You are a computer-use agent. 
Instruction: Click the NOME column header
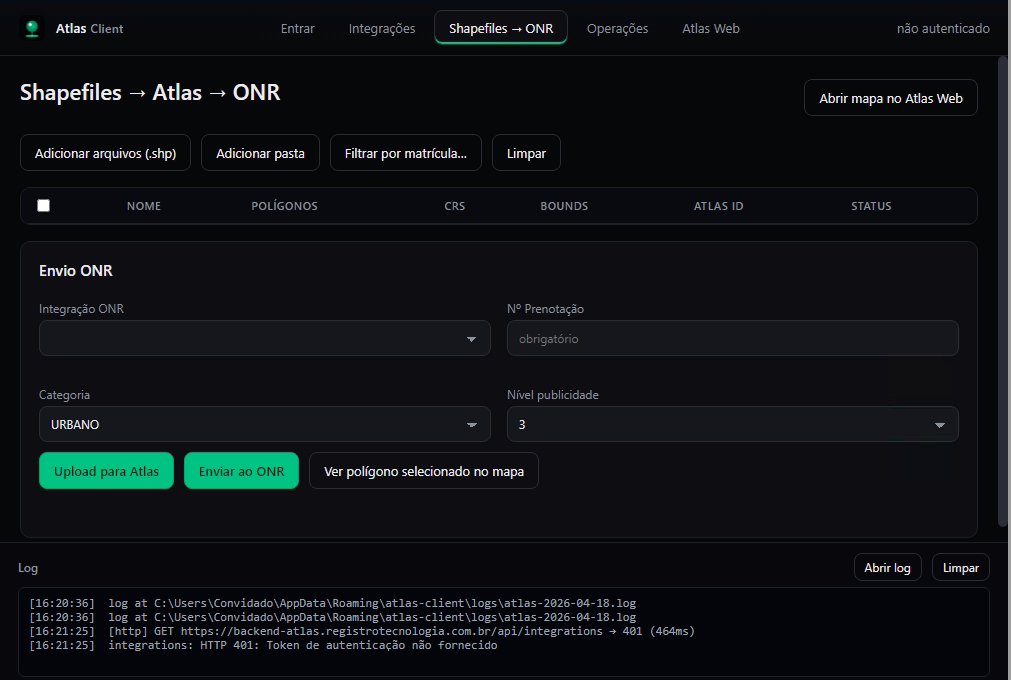[x=144, y=206]
